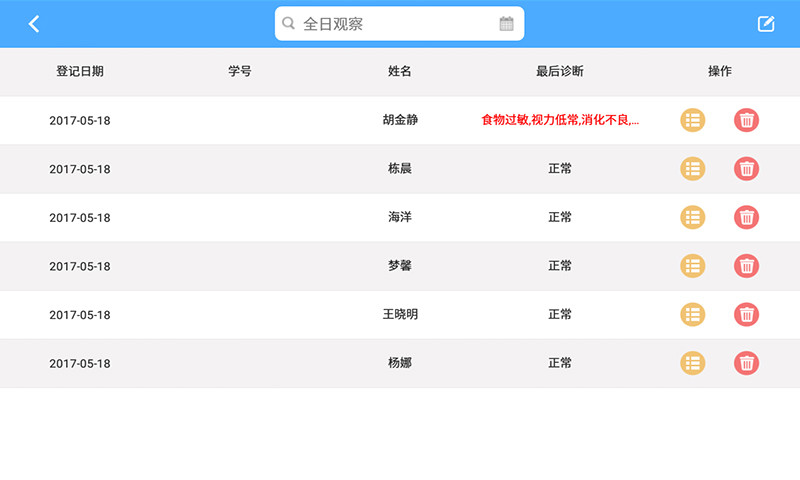Click the magnifier search icon

click(289, 24)
